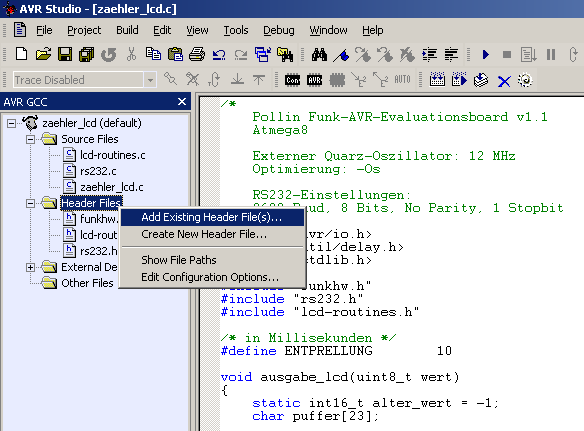Print the file with the printer icon

click(197, 55)
